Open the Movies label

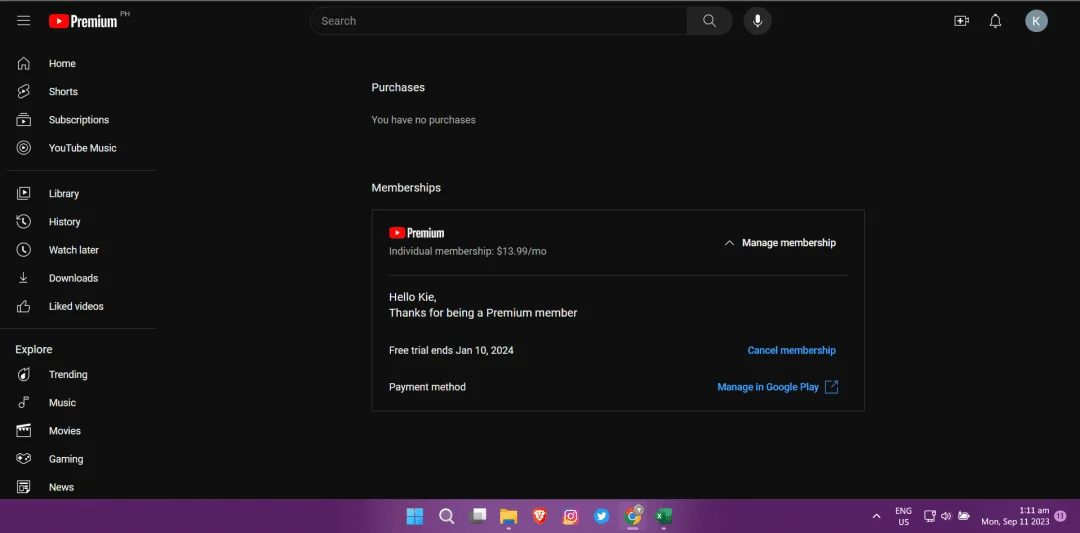pyautogui.click(x=65, y=431)
